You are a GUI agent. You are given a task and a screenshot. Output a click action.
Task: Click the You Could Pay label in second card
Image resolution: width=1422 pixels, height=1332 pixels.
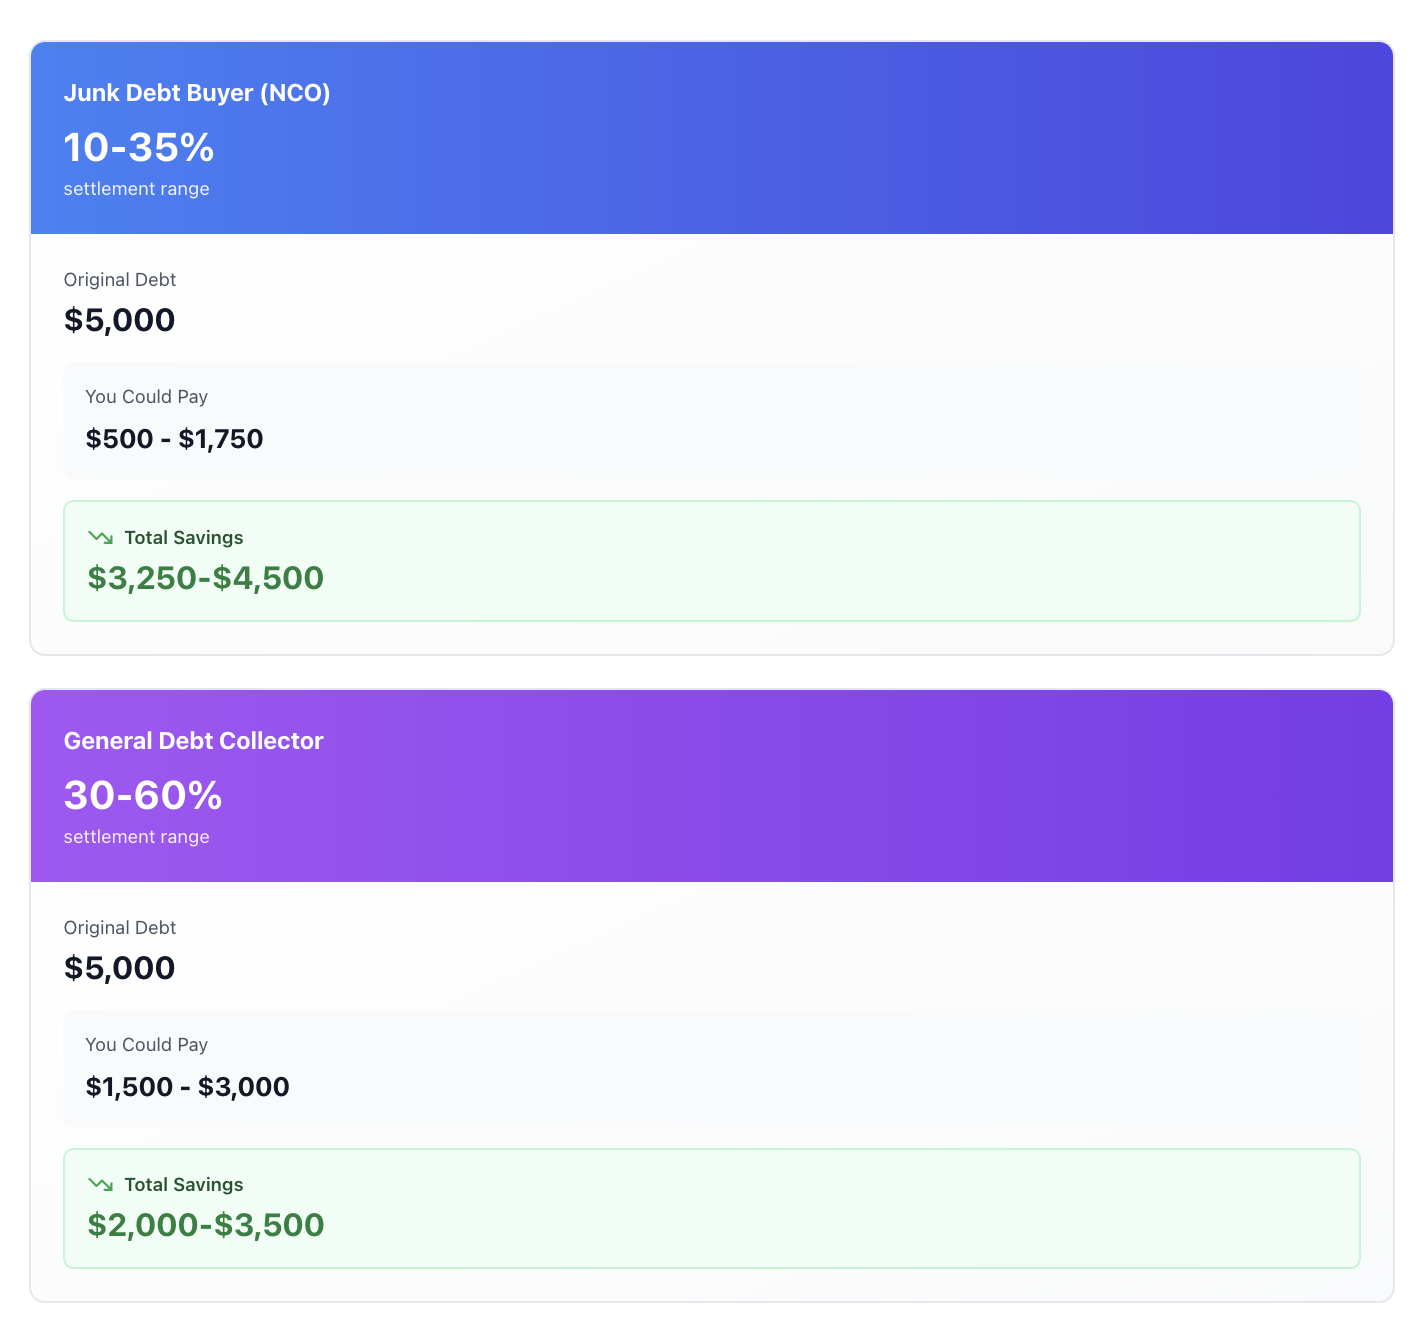pyautogui.click(x=147, y=1045)
